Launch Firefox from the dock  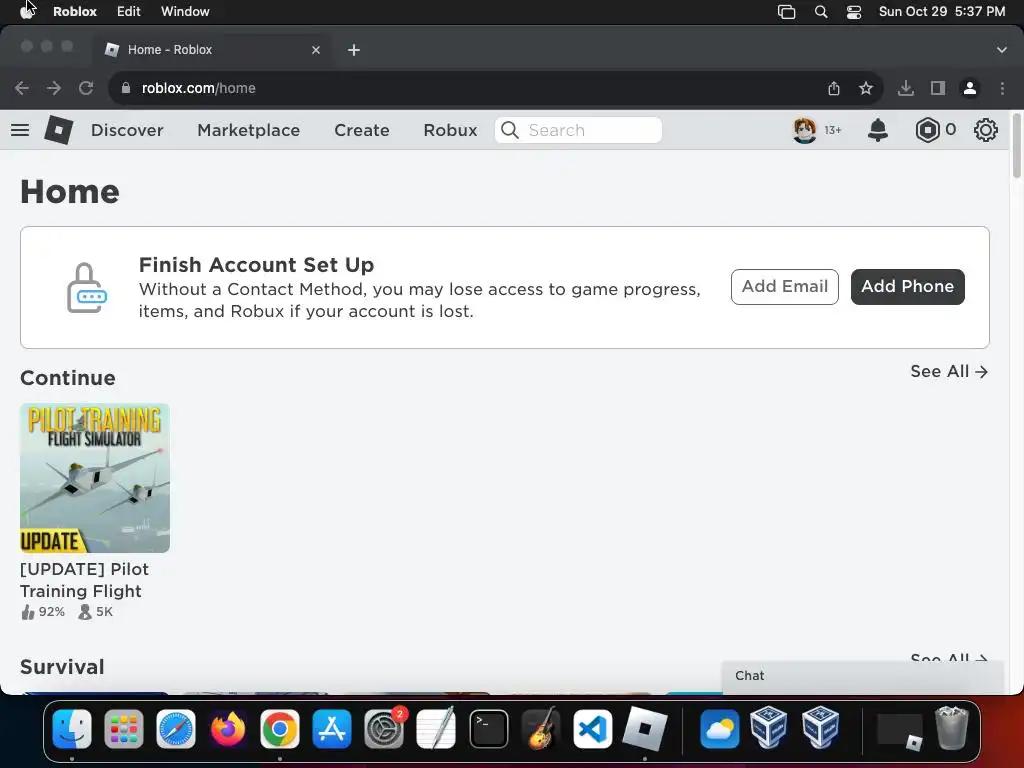tap(228, 729)
